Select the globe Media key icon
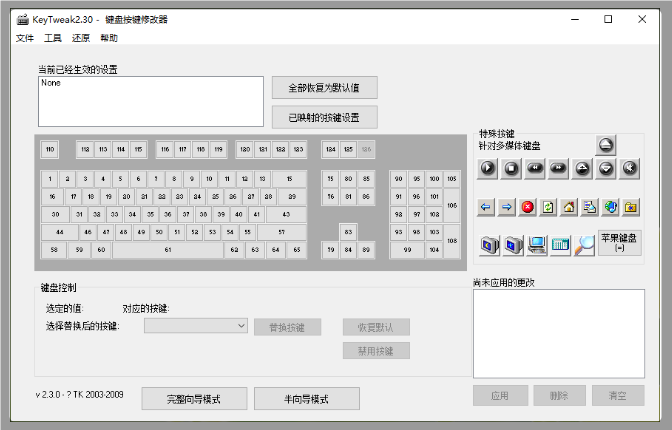672x430 pixels. click(x=611, y=207)
